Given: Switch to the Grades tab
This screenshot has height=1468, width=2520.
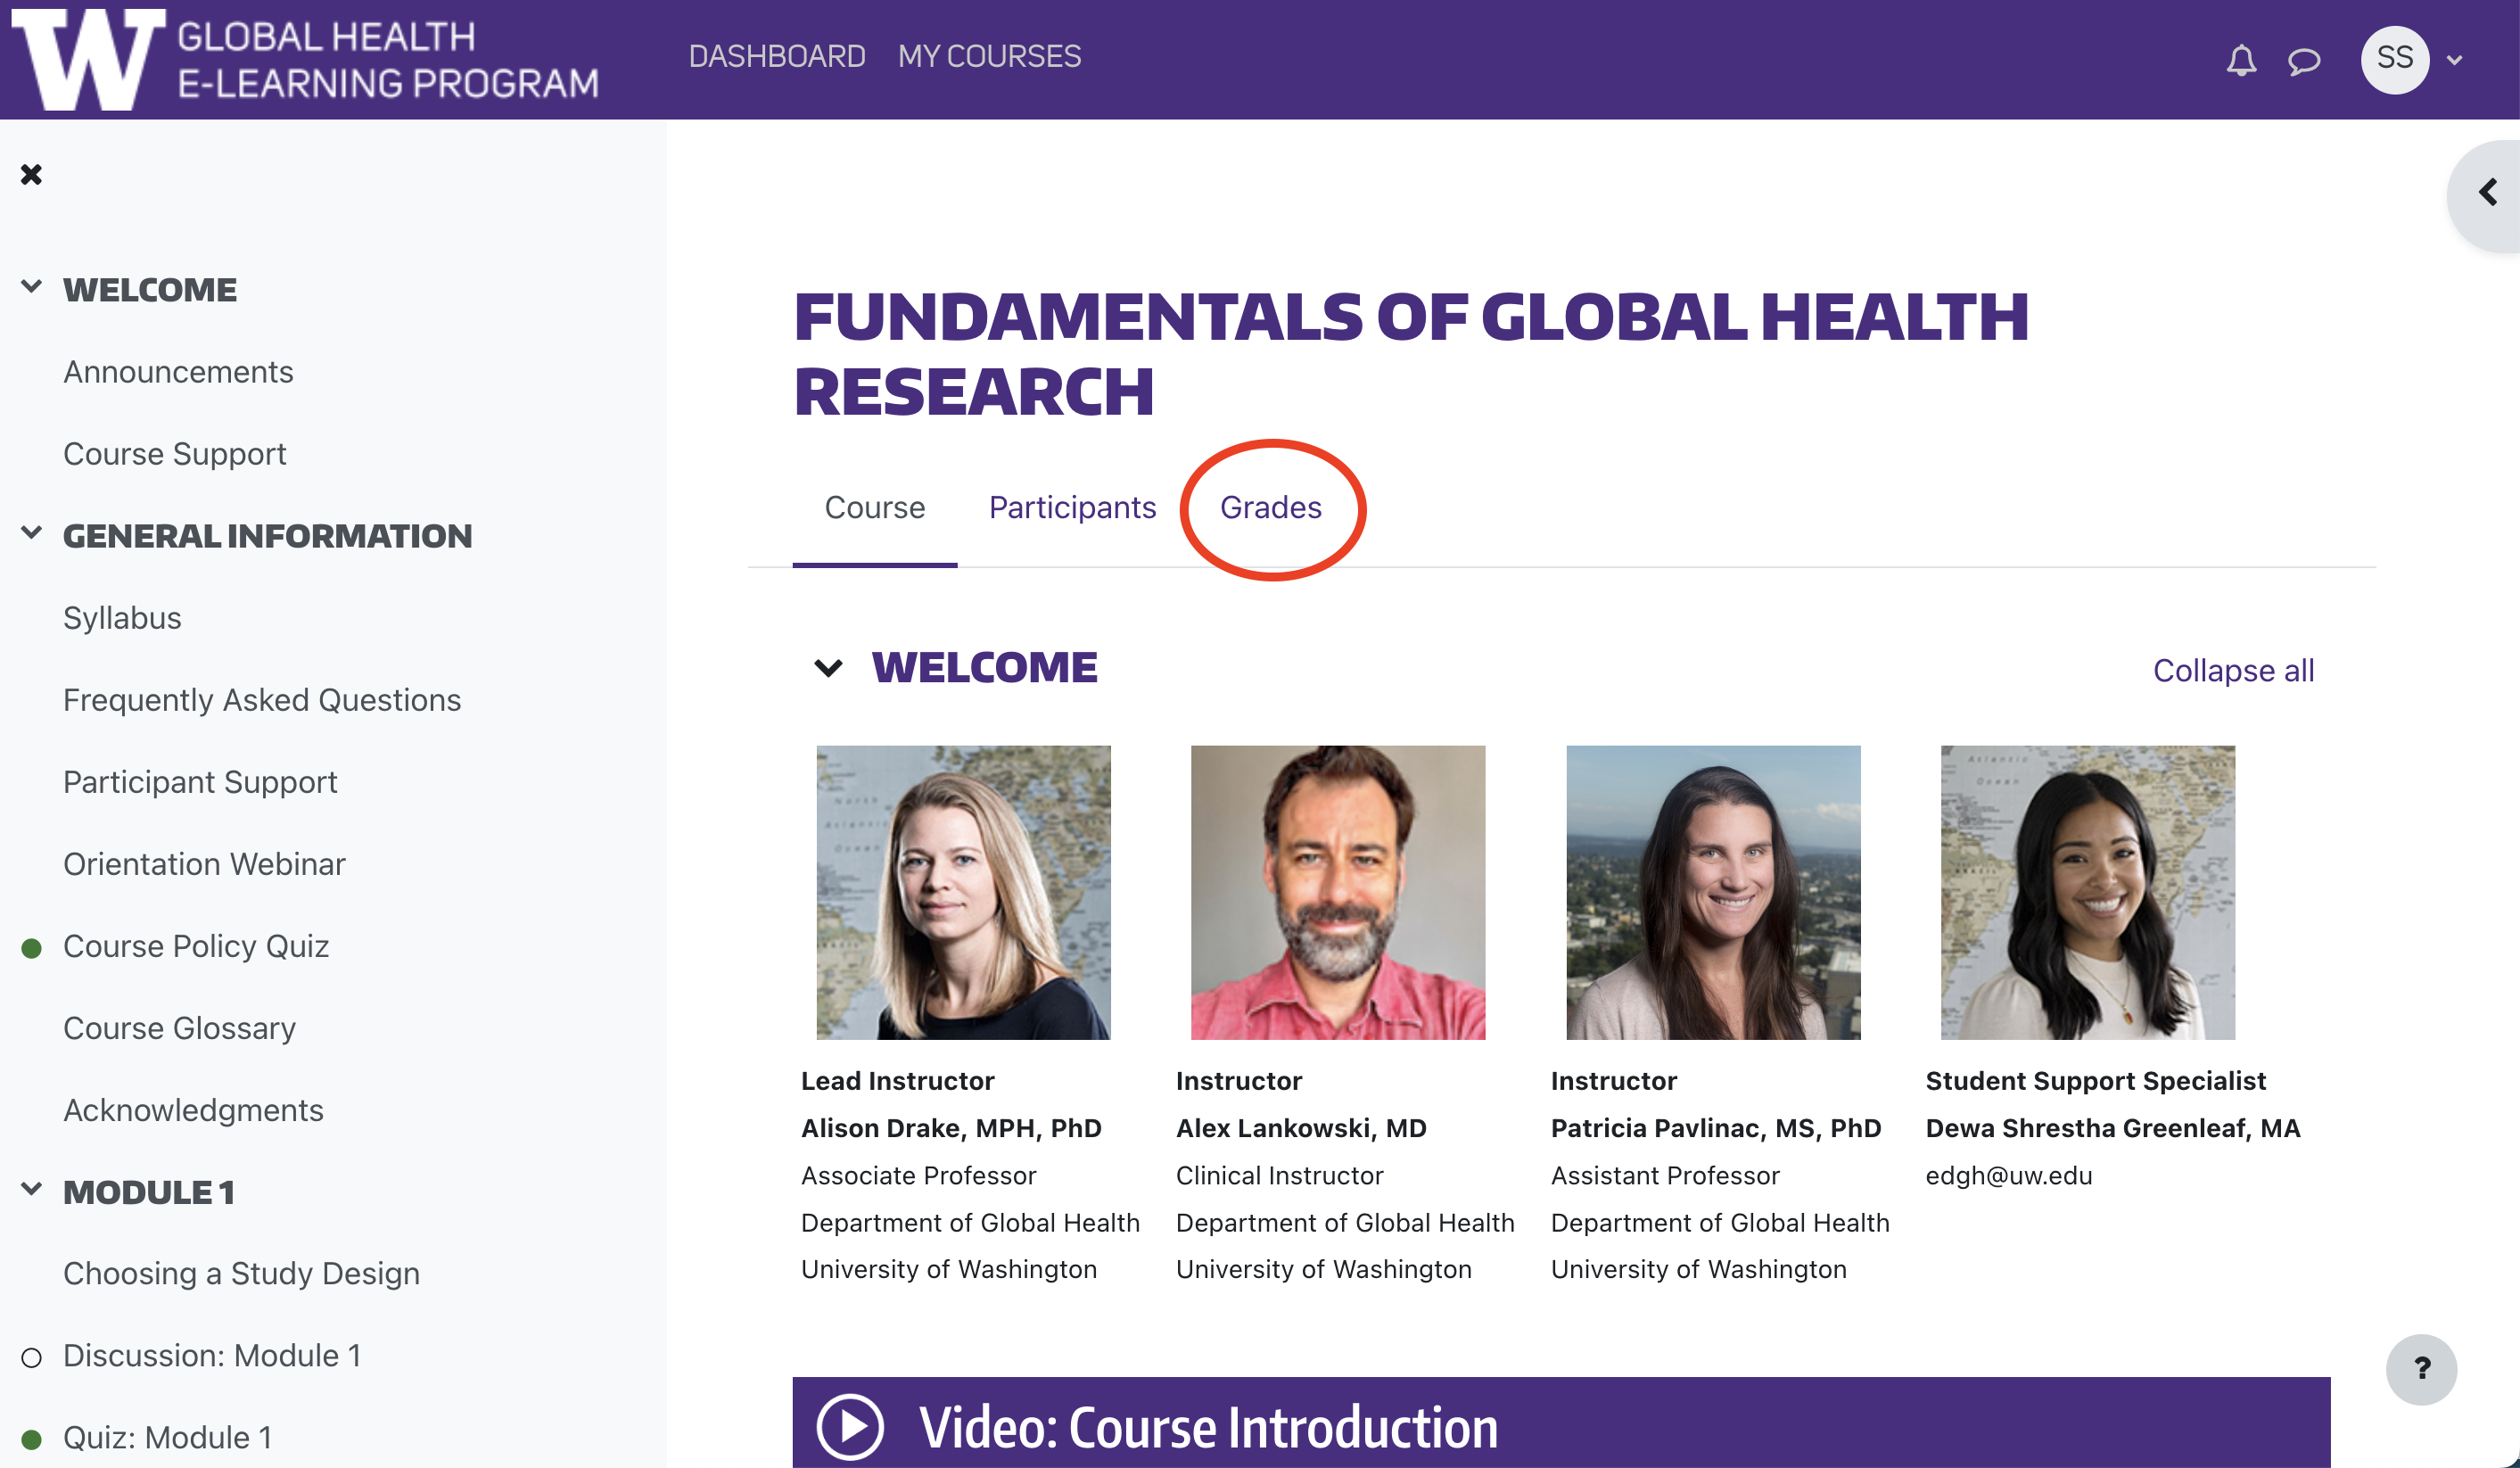Looking at the screenshot, I should click(x=1271, y=507).
